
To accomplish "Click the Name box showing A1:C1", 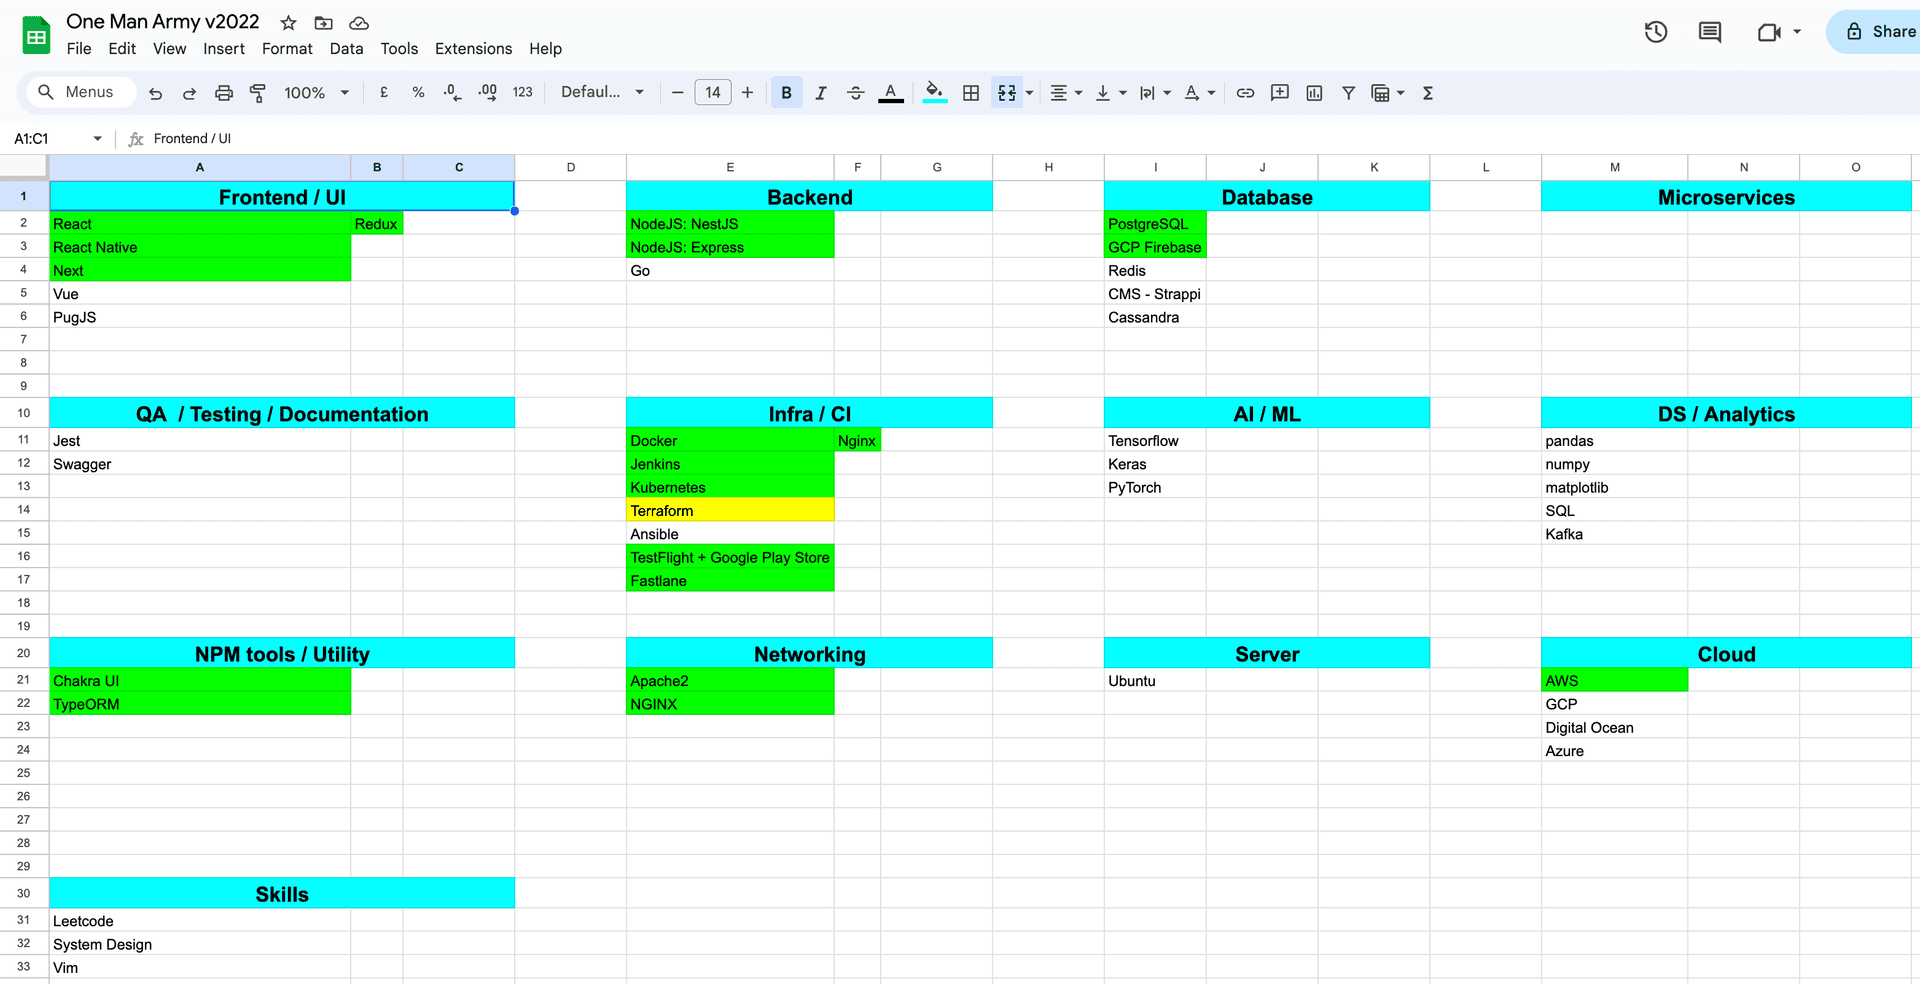I will click(57, 138).
